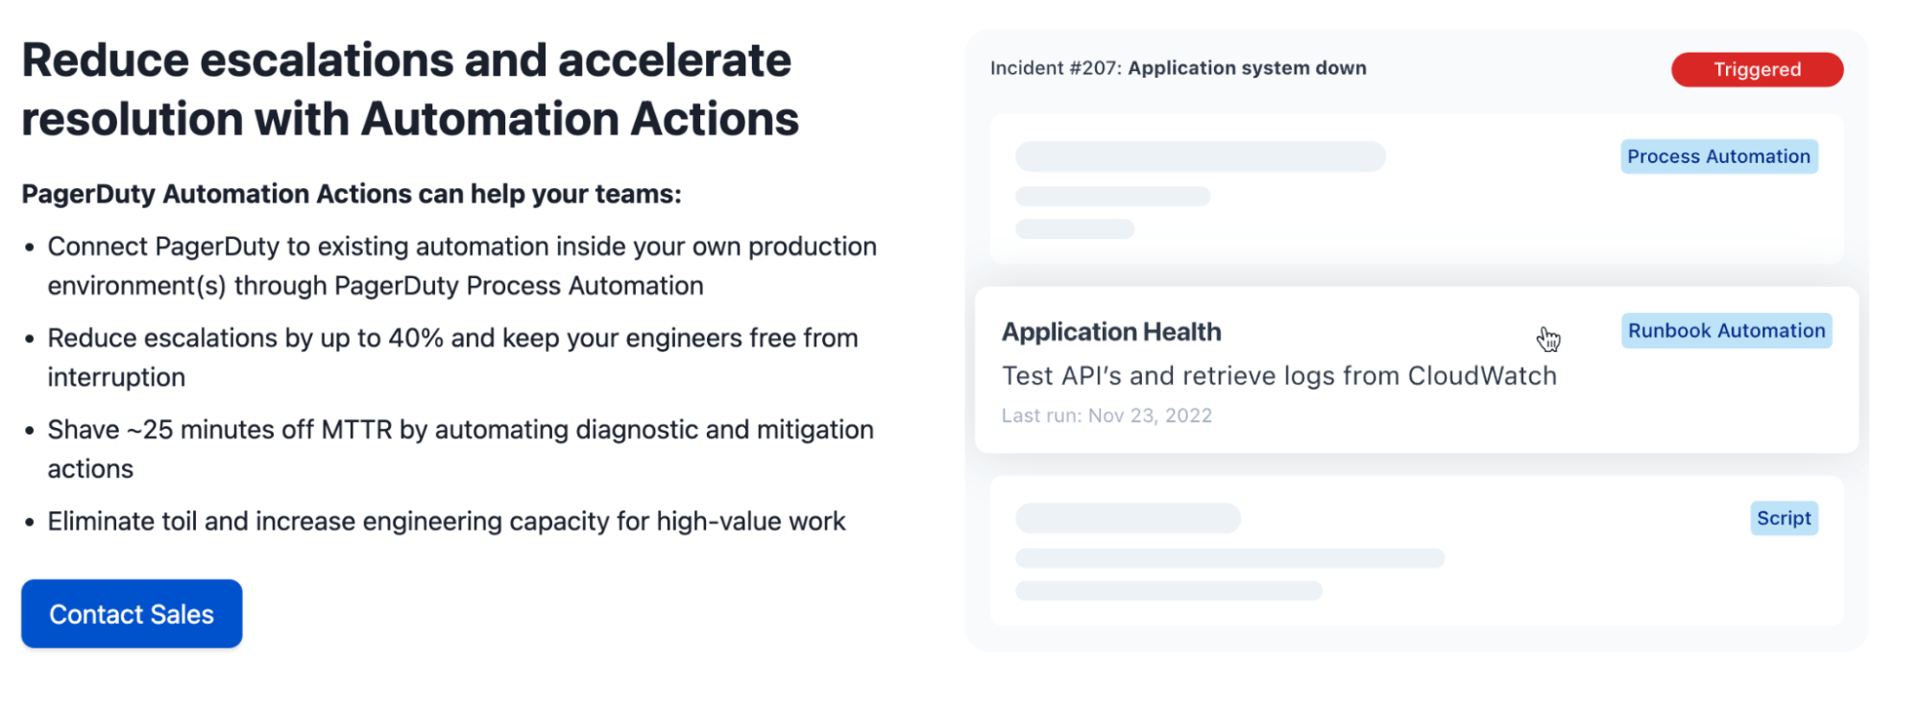1920x710 pixels.
Task: Click the Script tag label
Action: 1783,518
